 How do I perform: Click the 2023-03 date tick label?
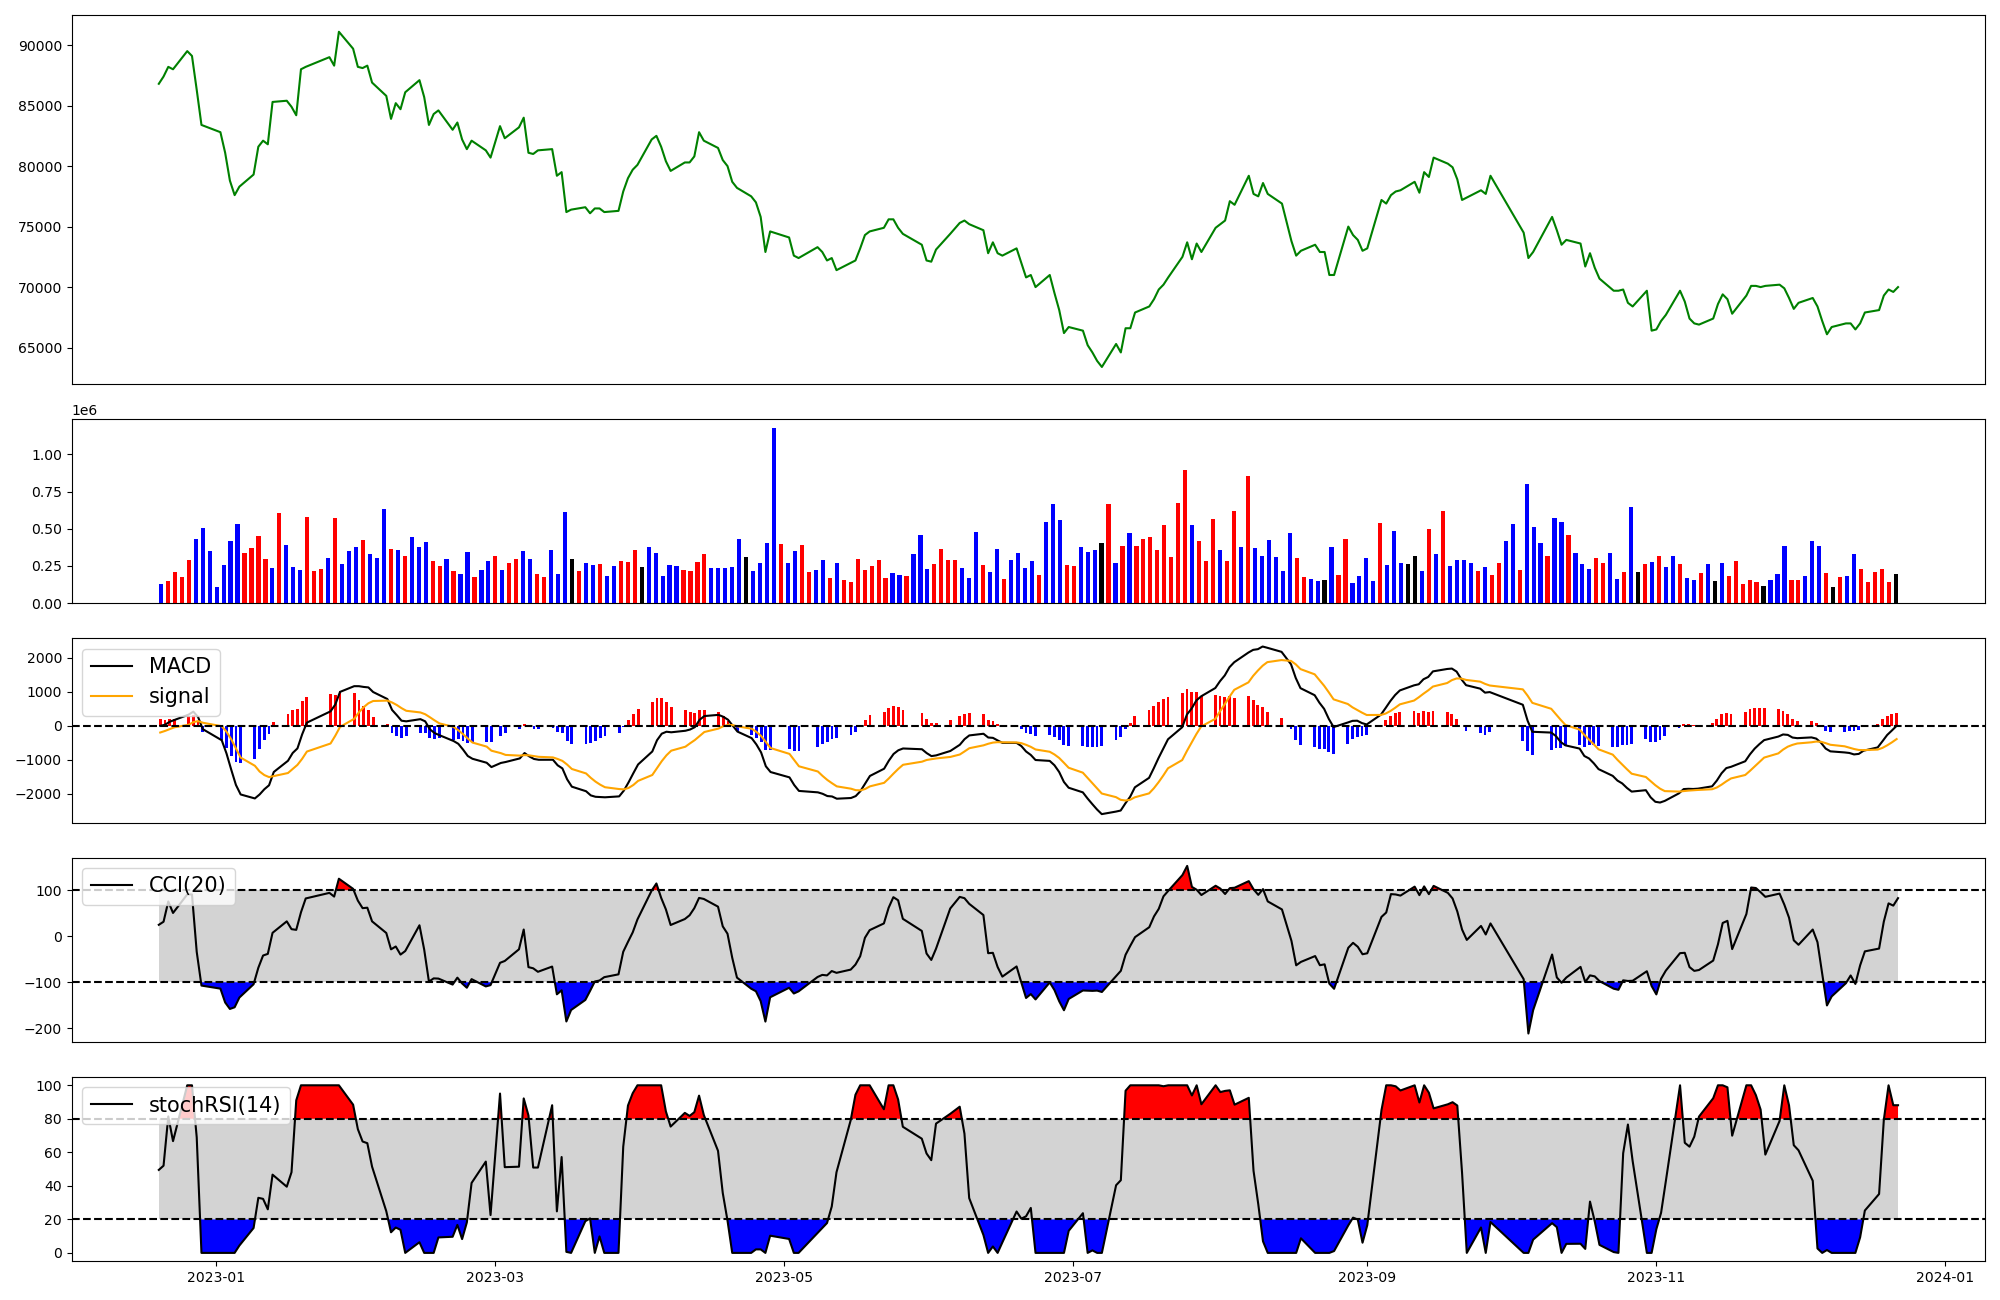495,1277
